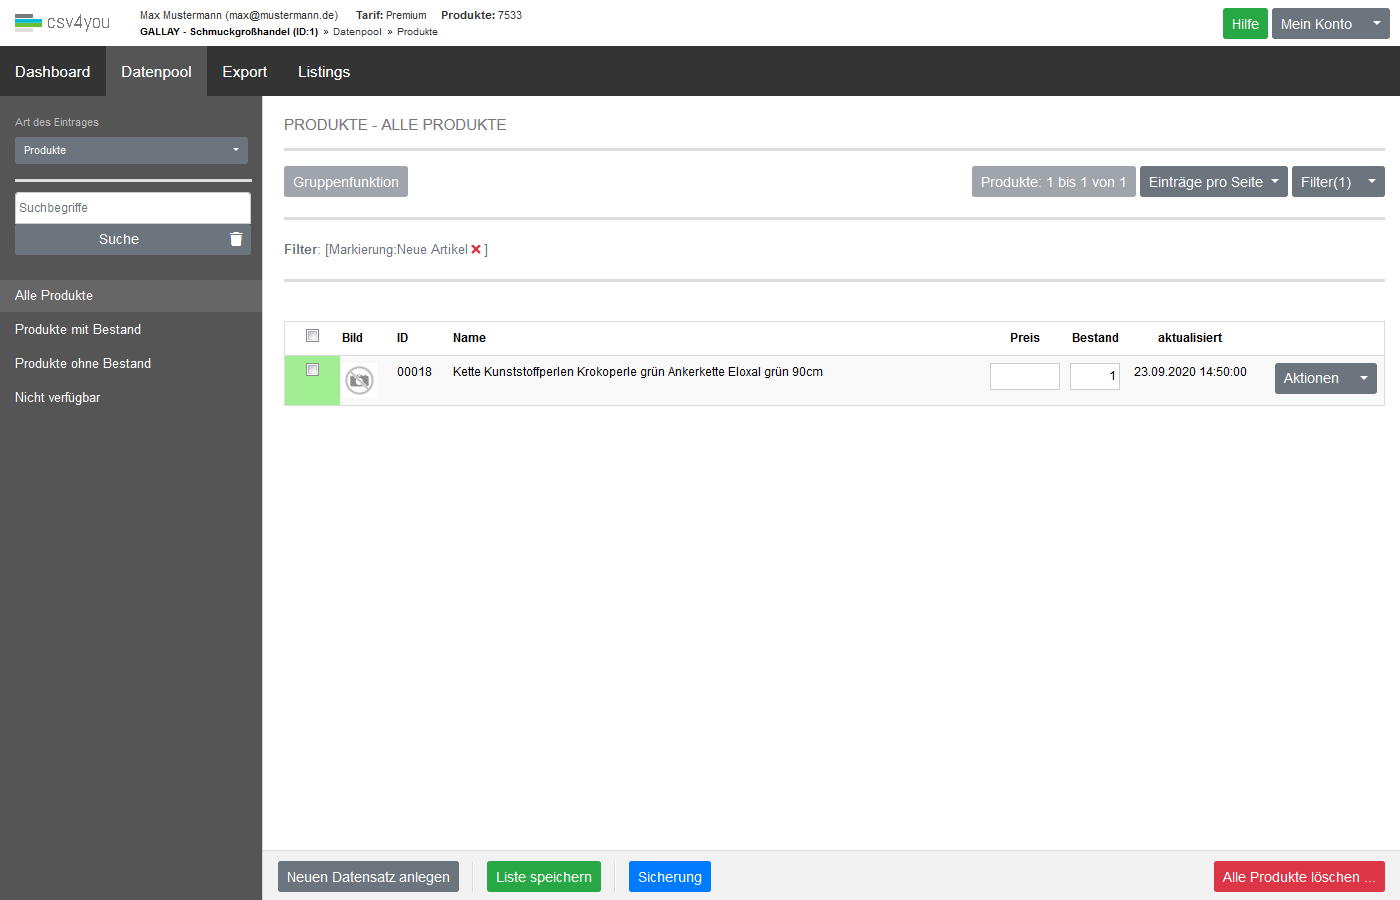Click the Preis input field for product 00018
The width and height of the screenshot is (1400, 900).
tap(1024, 376)
